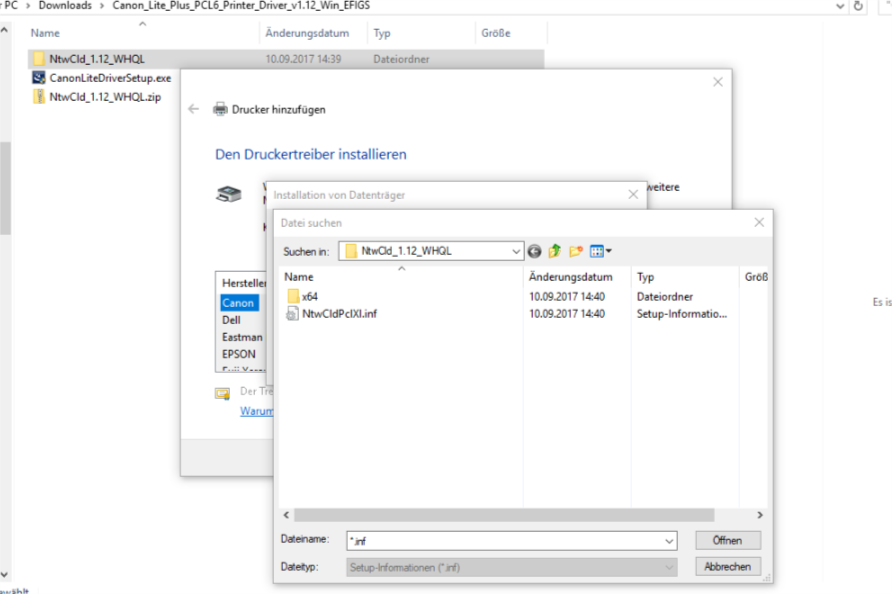Click the certificate icon beside 'Der Tre'
Image resolution: width=892 pixels, height=594 pixels.
(222, 393)
